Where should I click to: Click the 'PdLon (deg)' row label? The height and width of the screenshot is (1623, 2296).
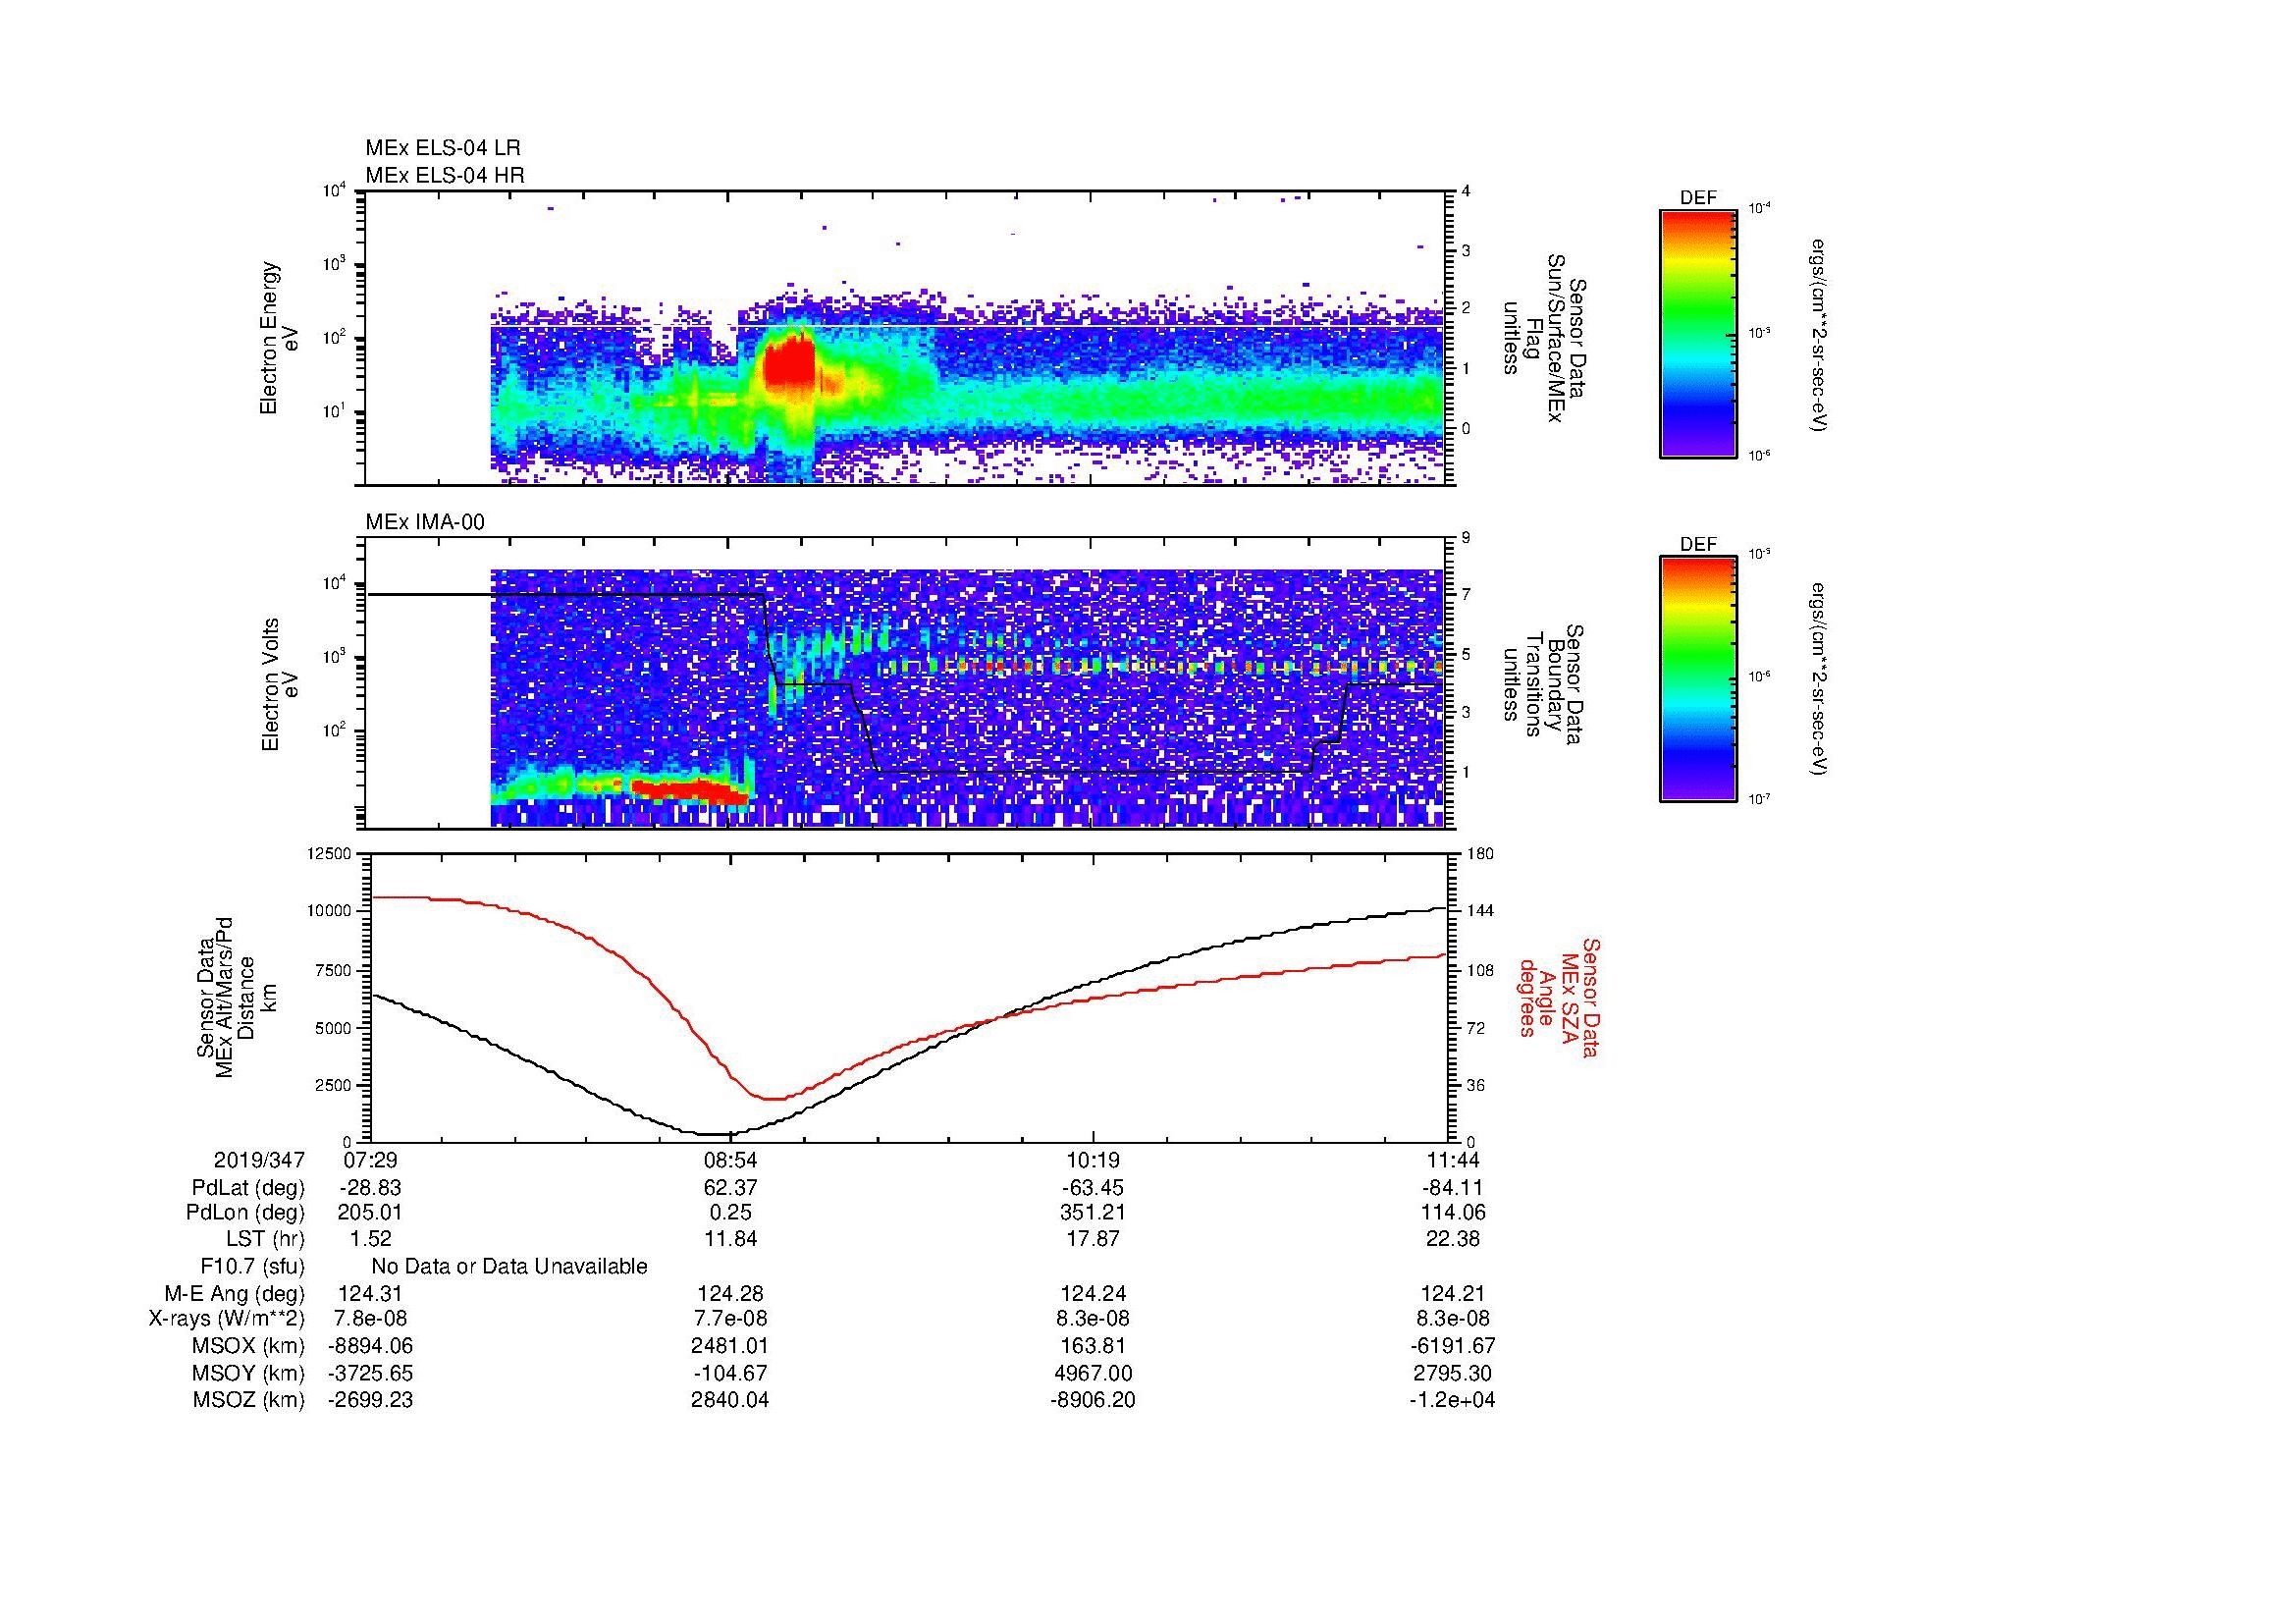[x=245, y=1213]
